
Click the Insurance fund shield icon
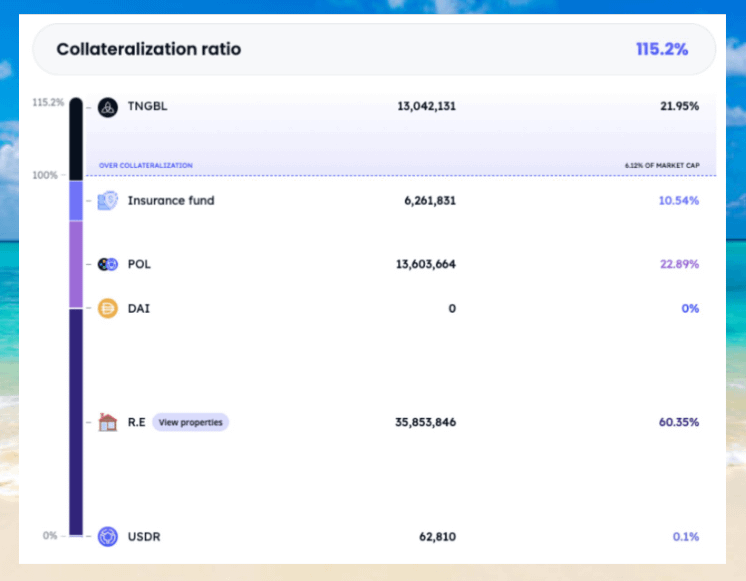(108, 201)
